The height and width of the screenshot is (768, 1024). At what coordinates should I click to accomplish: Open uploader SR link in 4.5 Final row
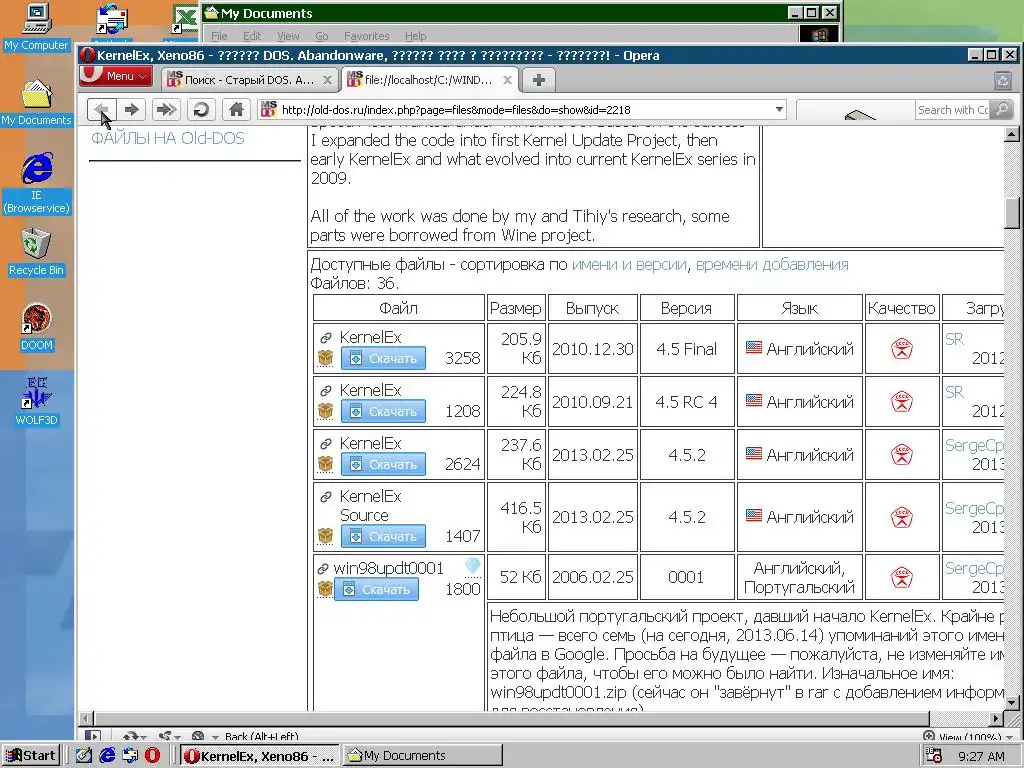click(x=954, y=339)
